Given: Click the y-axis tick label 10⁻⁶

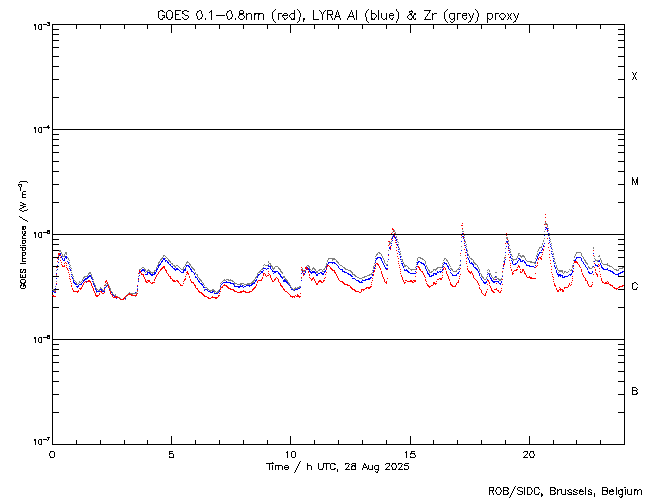Looking at the screenshot, I should pyautogui.click(x=37, y=339).
